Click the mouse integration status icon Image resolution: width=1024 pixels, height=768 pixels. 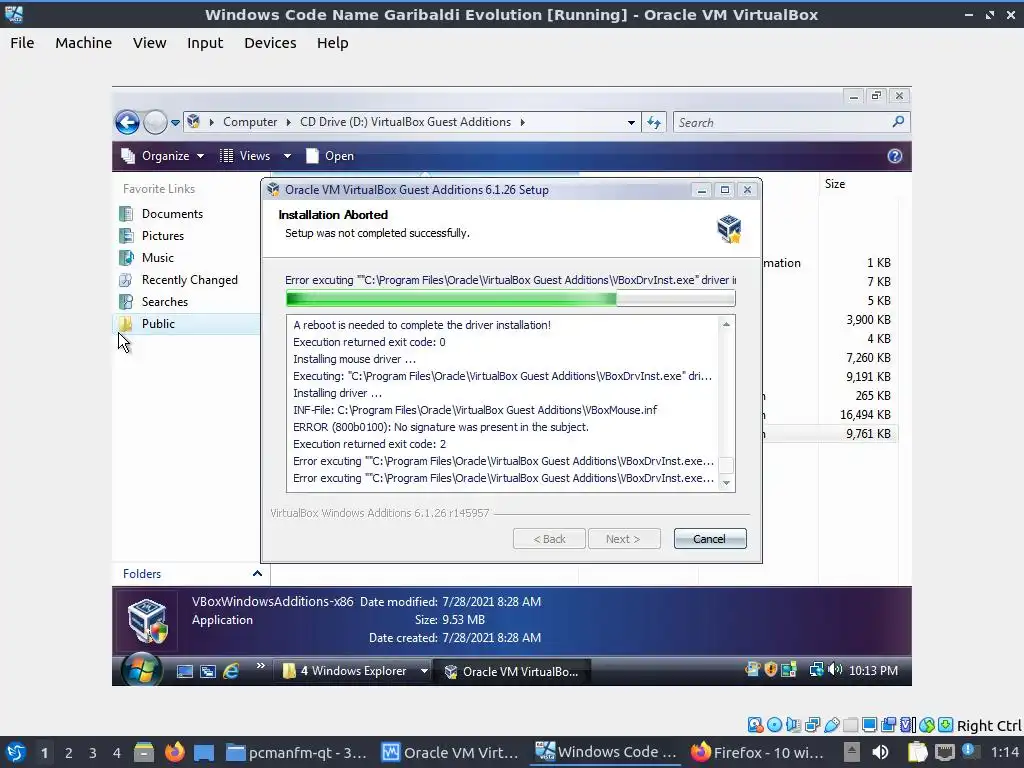(927, 725)
